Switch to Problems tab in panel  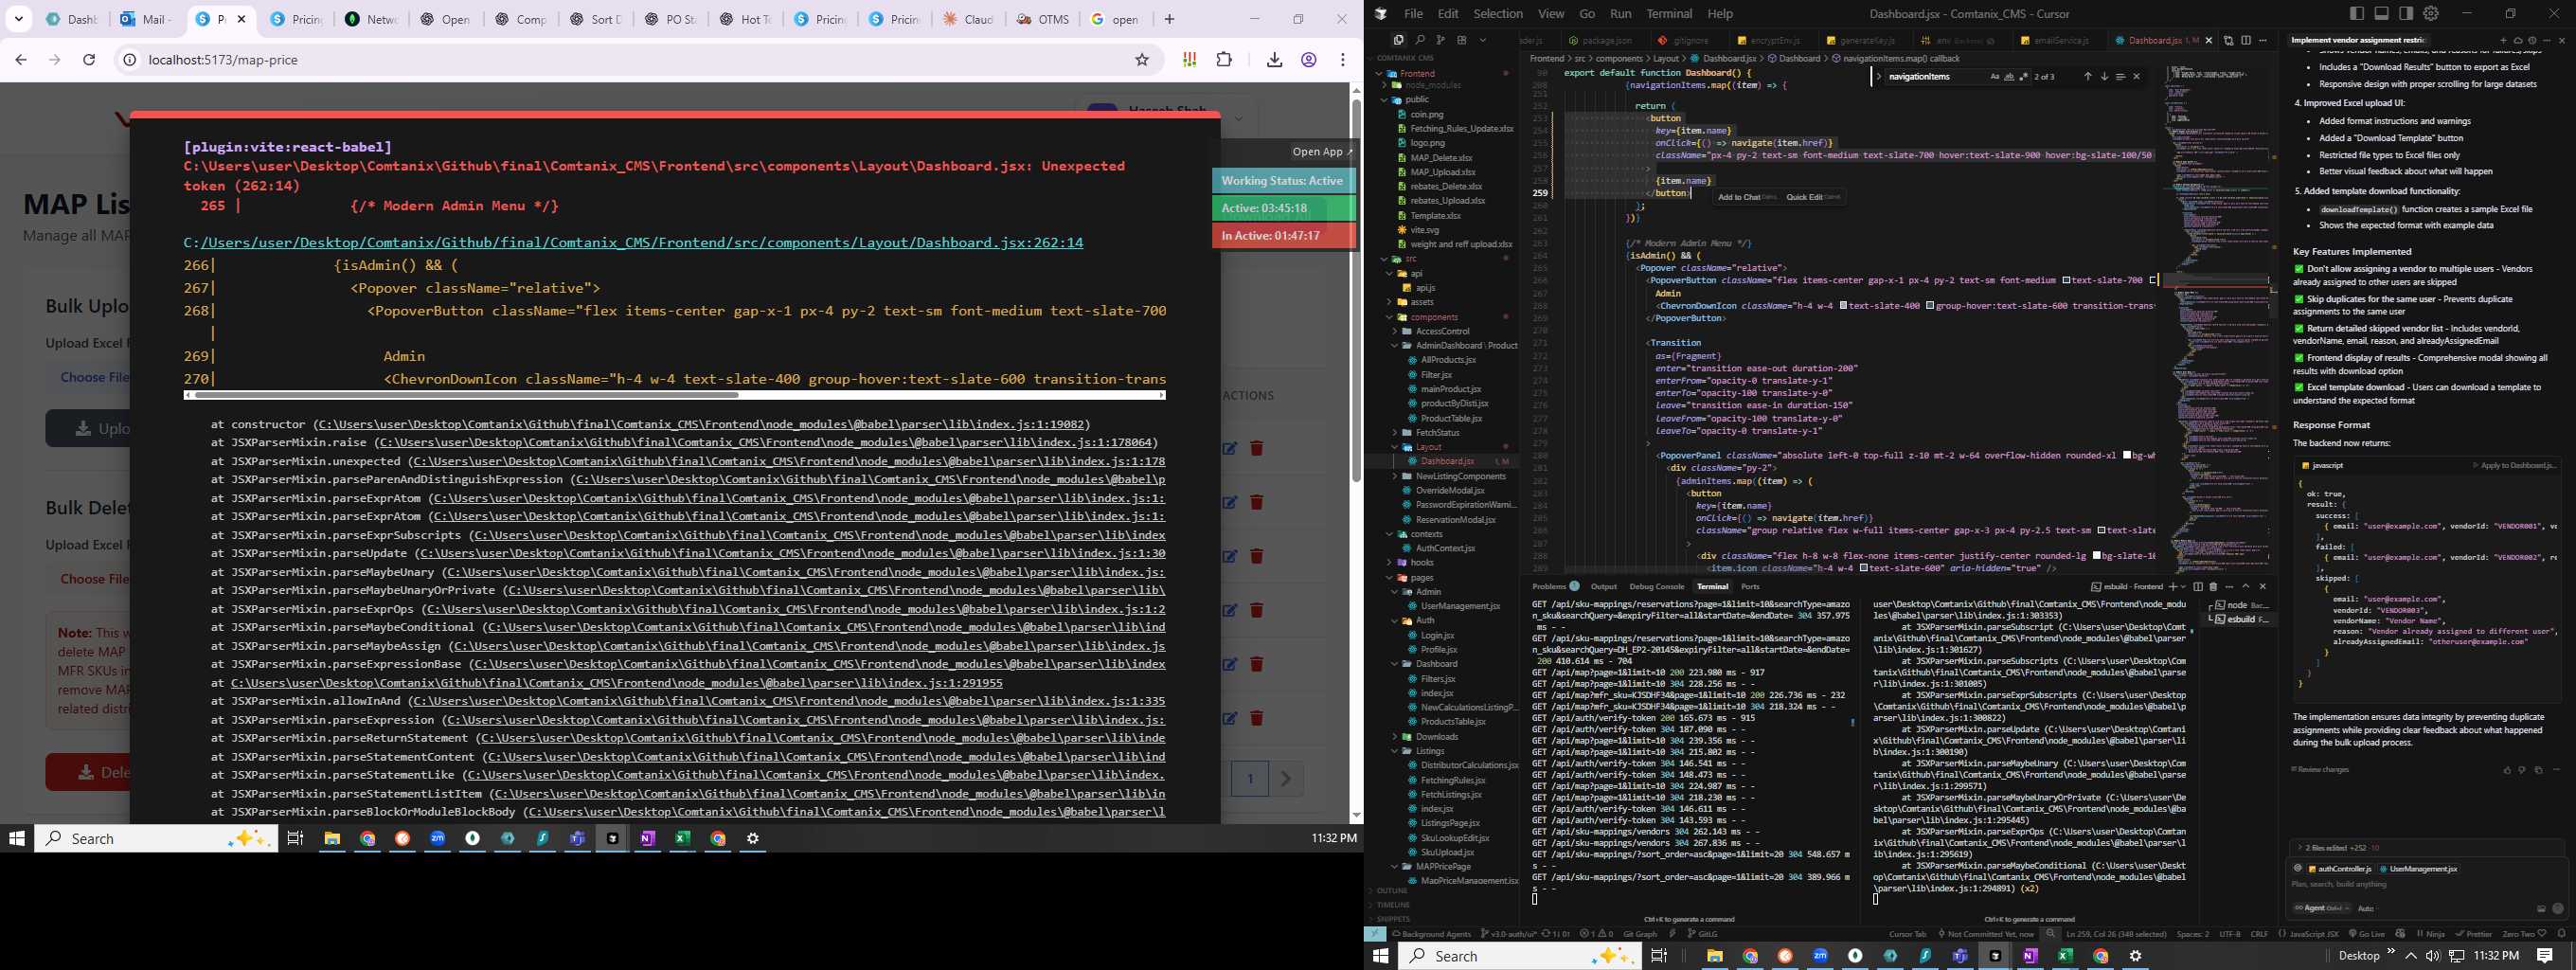click(1555, 587)
